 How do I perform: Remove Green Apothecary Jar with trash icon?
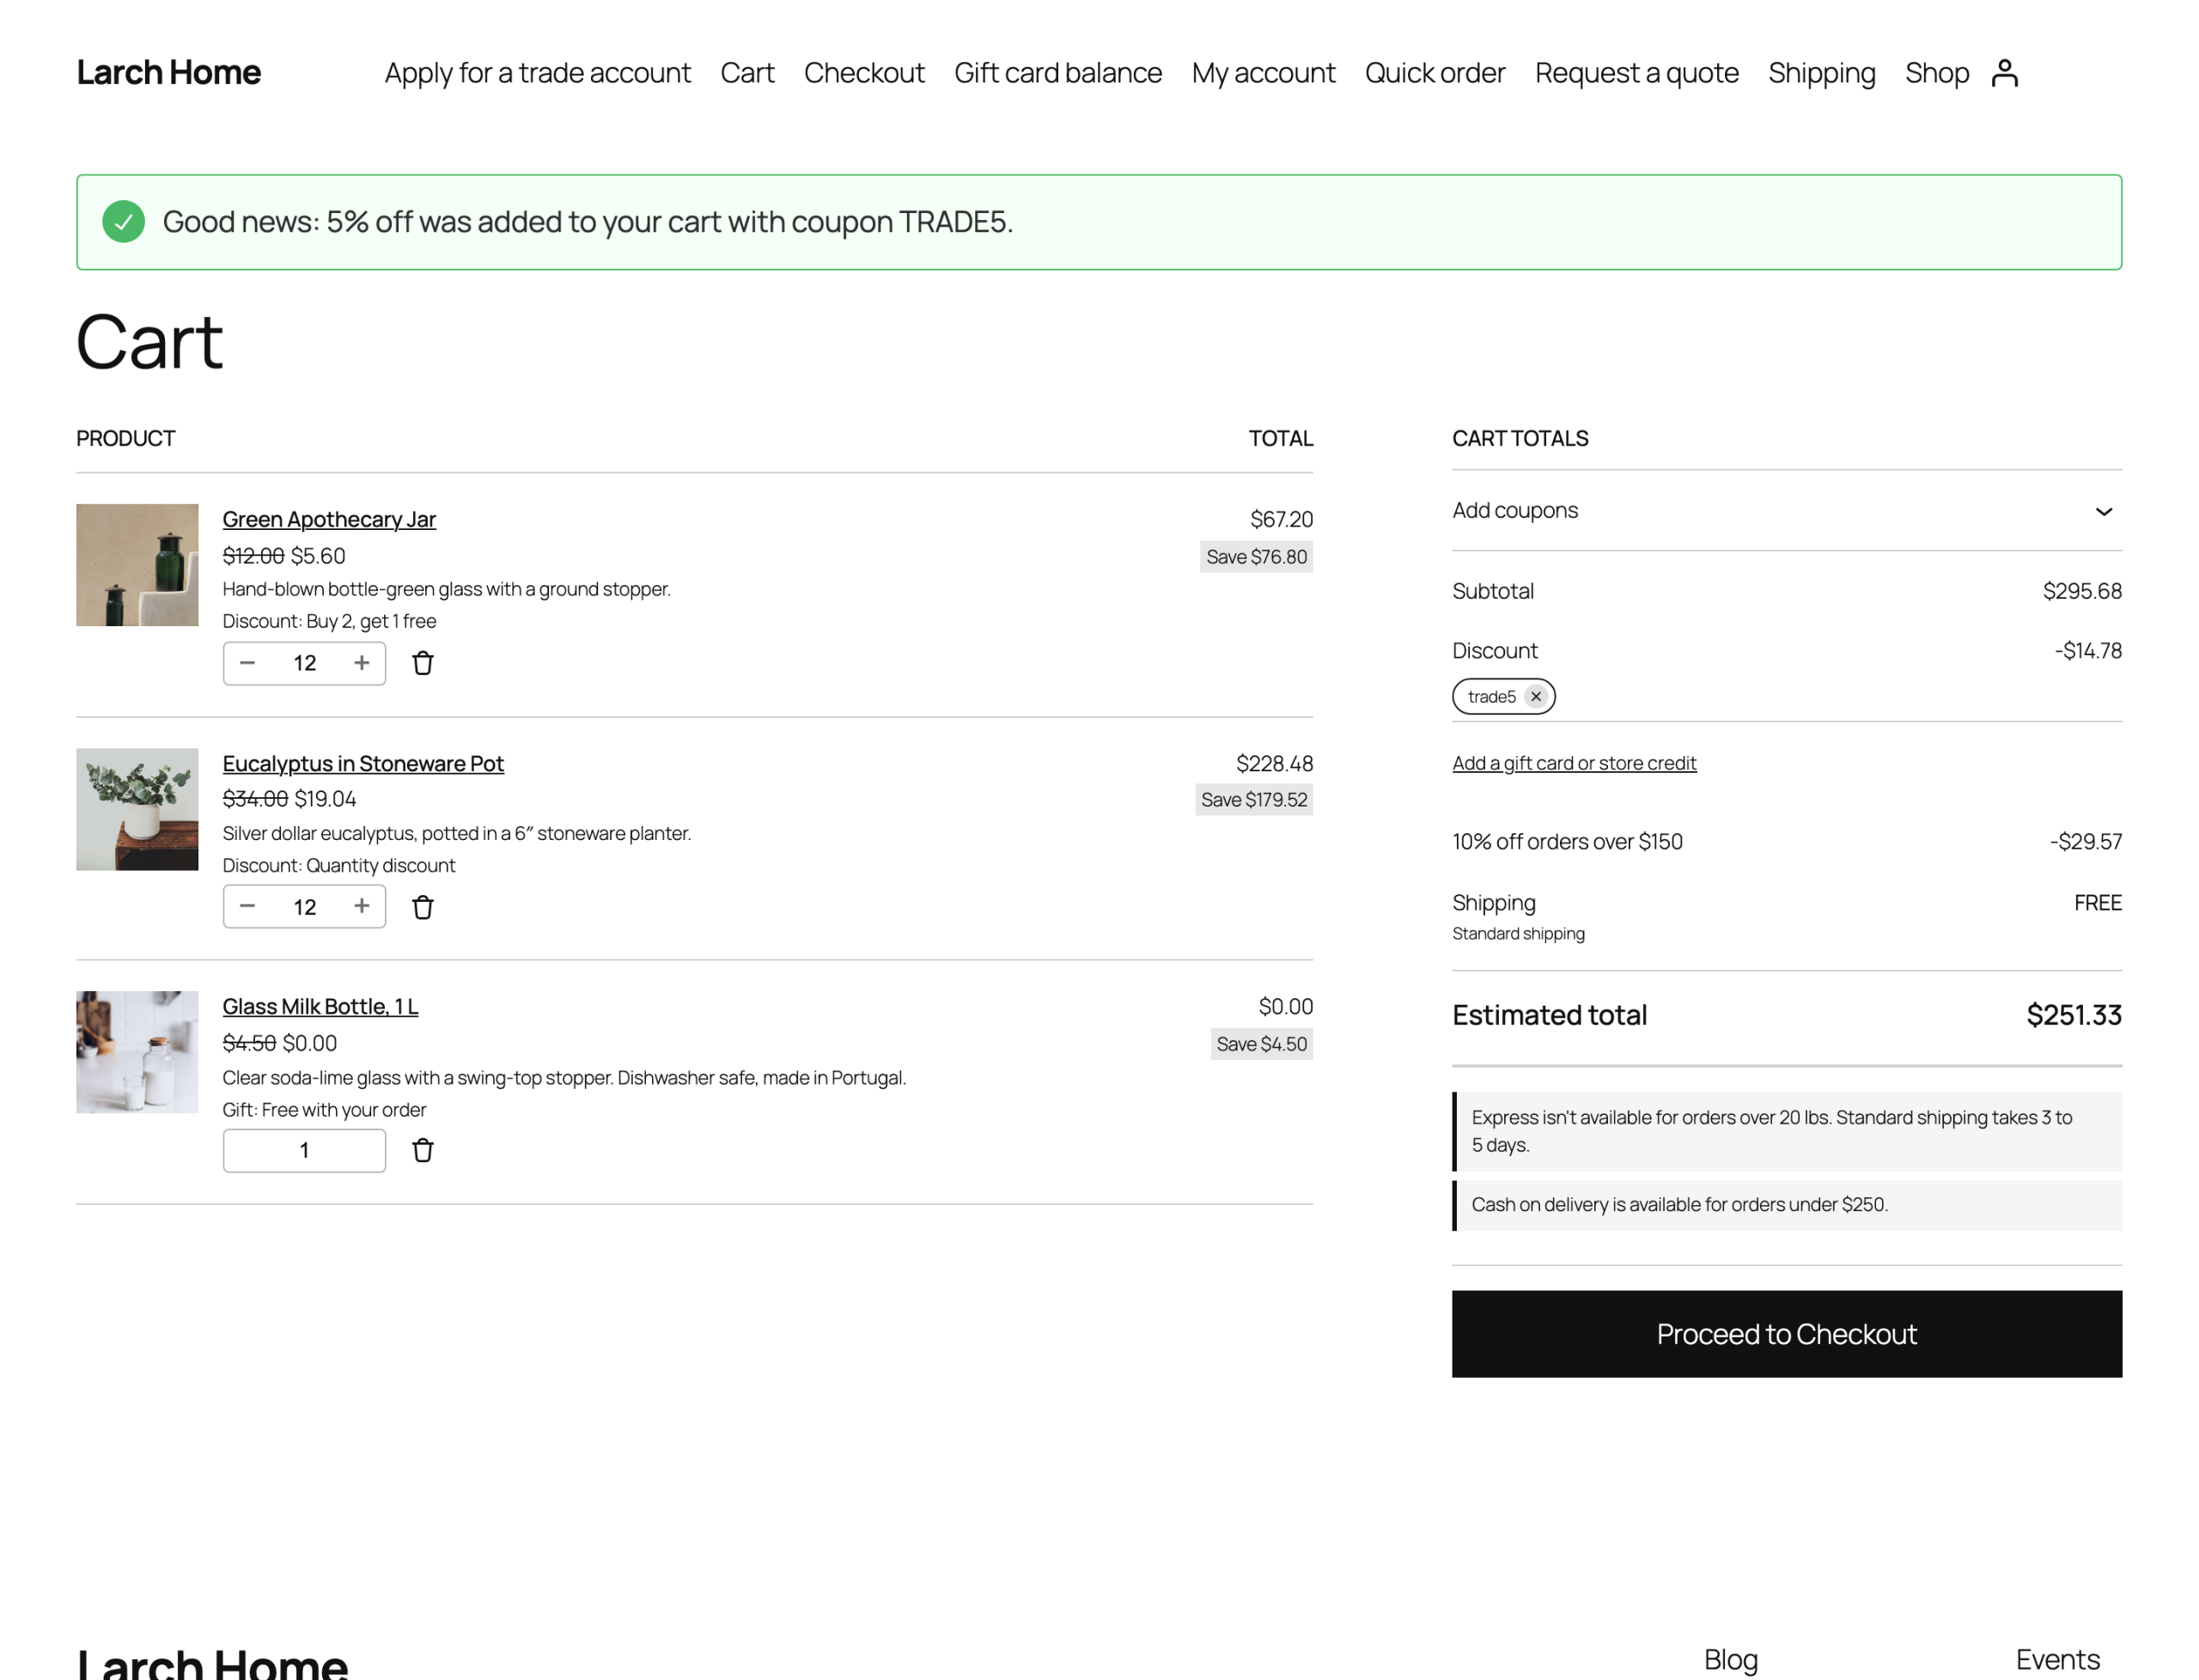(x=423, y=663)
